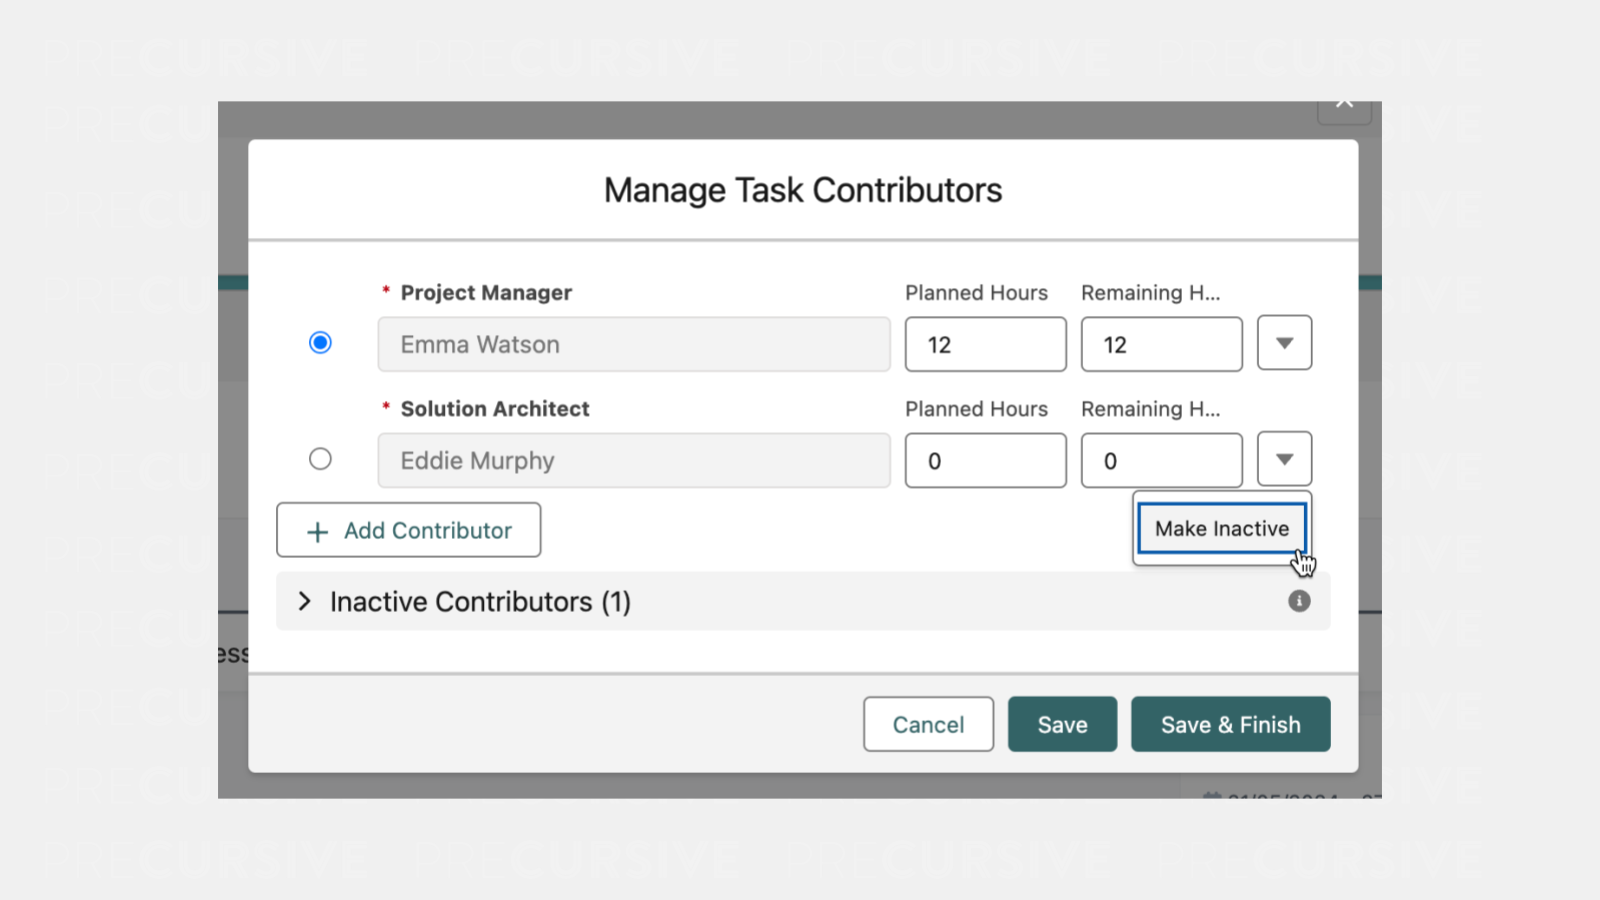The image size is (1600, 900).
Task: Click the Save button
Action: coord(1062,724)
